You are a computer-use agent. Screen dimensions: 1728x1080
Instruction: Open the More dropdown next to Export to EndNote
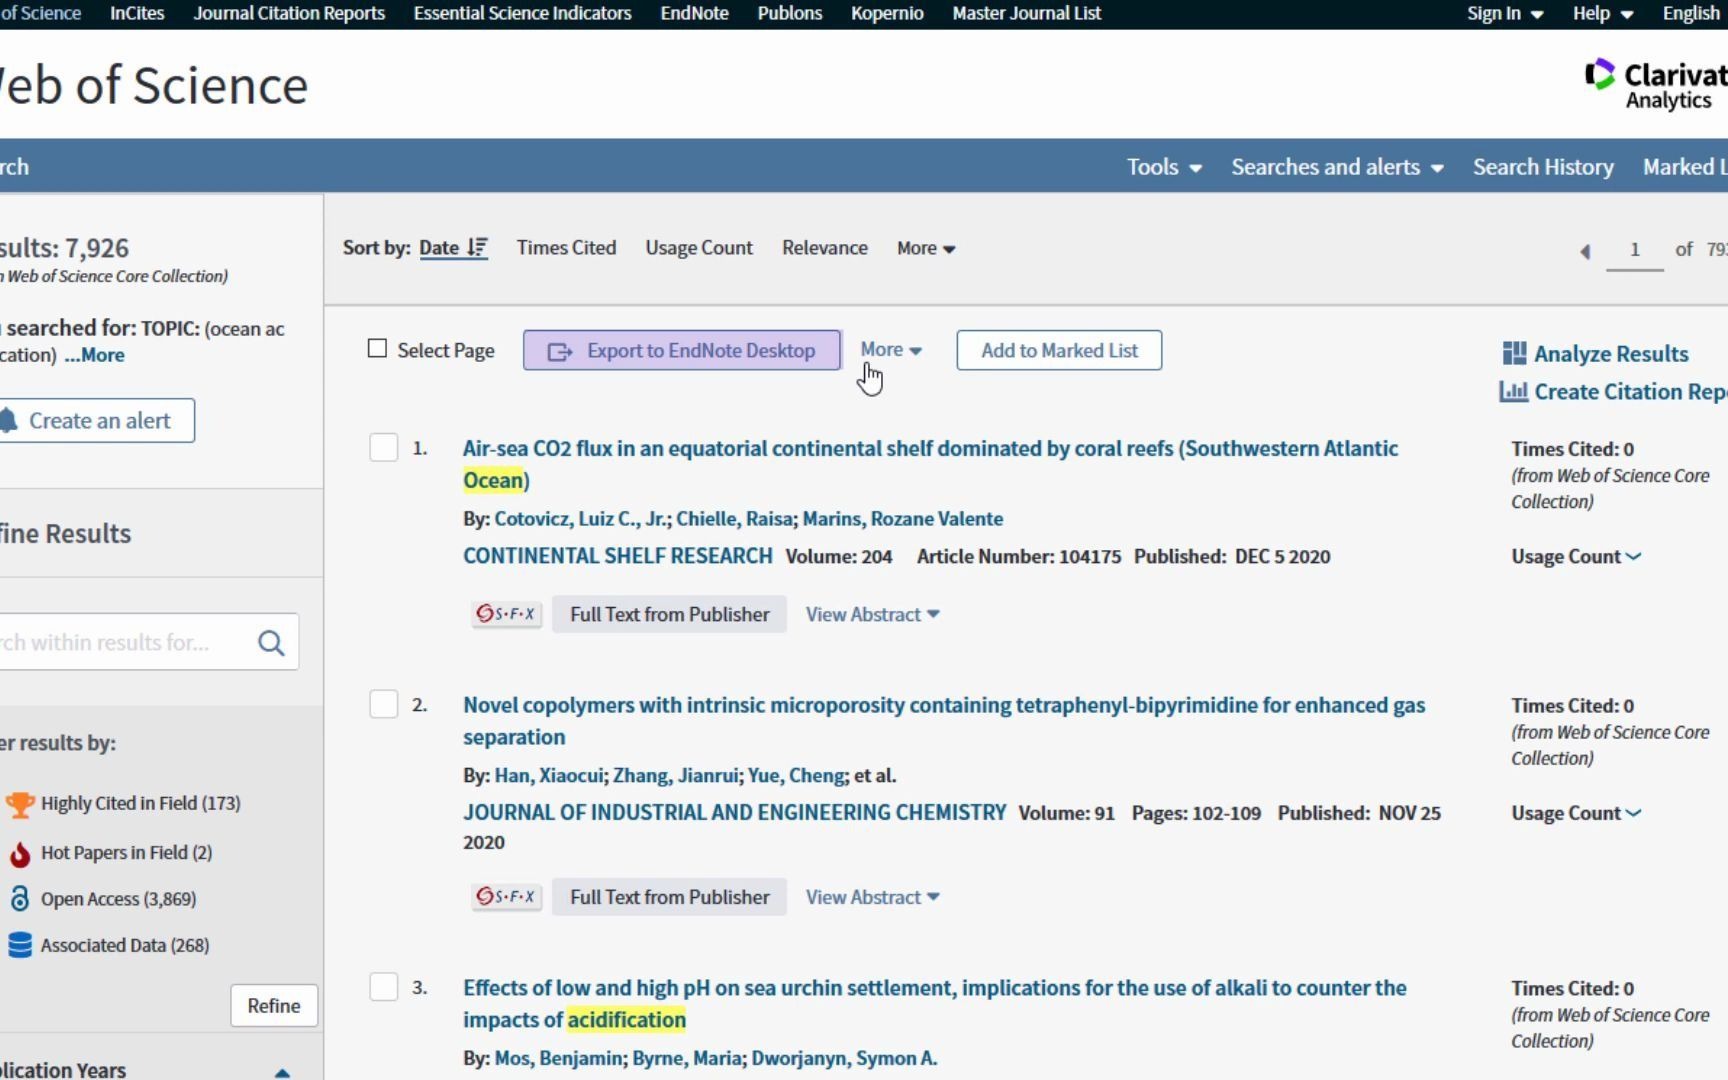(x=891, y=350)
